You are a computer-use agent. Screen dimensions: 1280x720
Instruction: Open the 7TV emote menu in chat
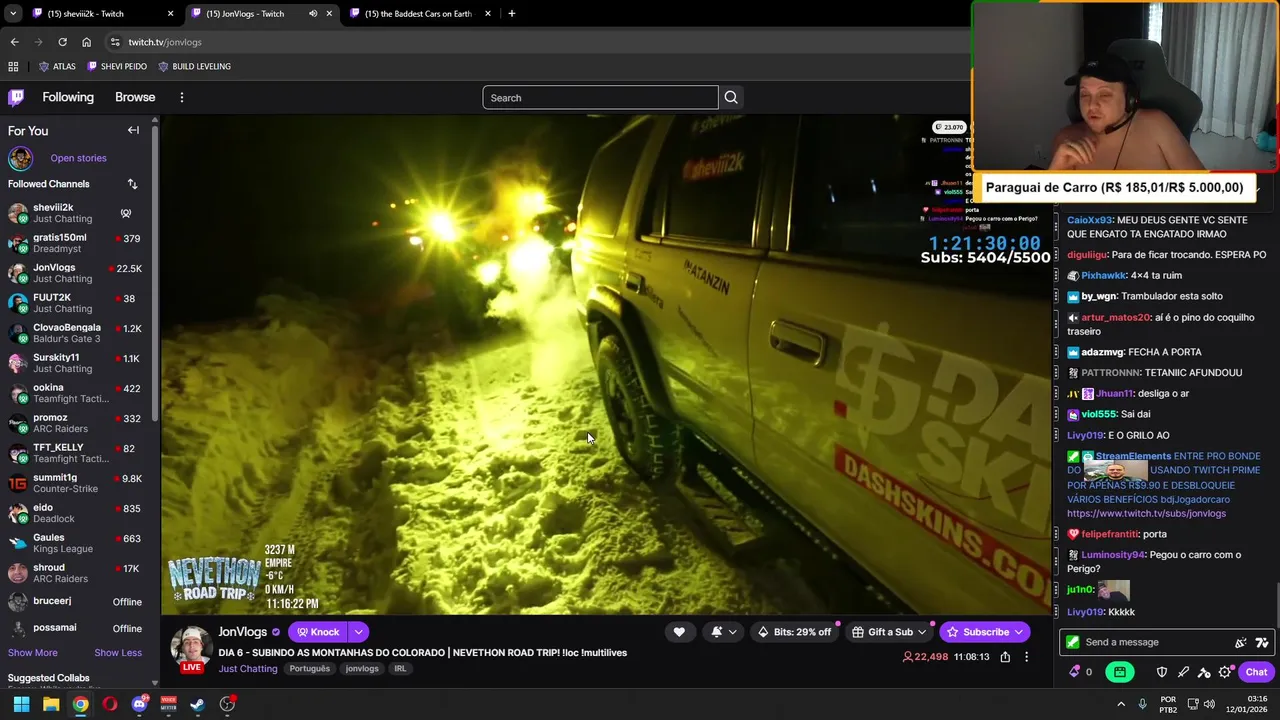(1262, 642)
